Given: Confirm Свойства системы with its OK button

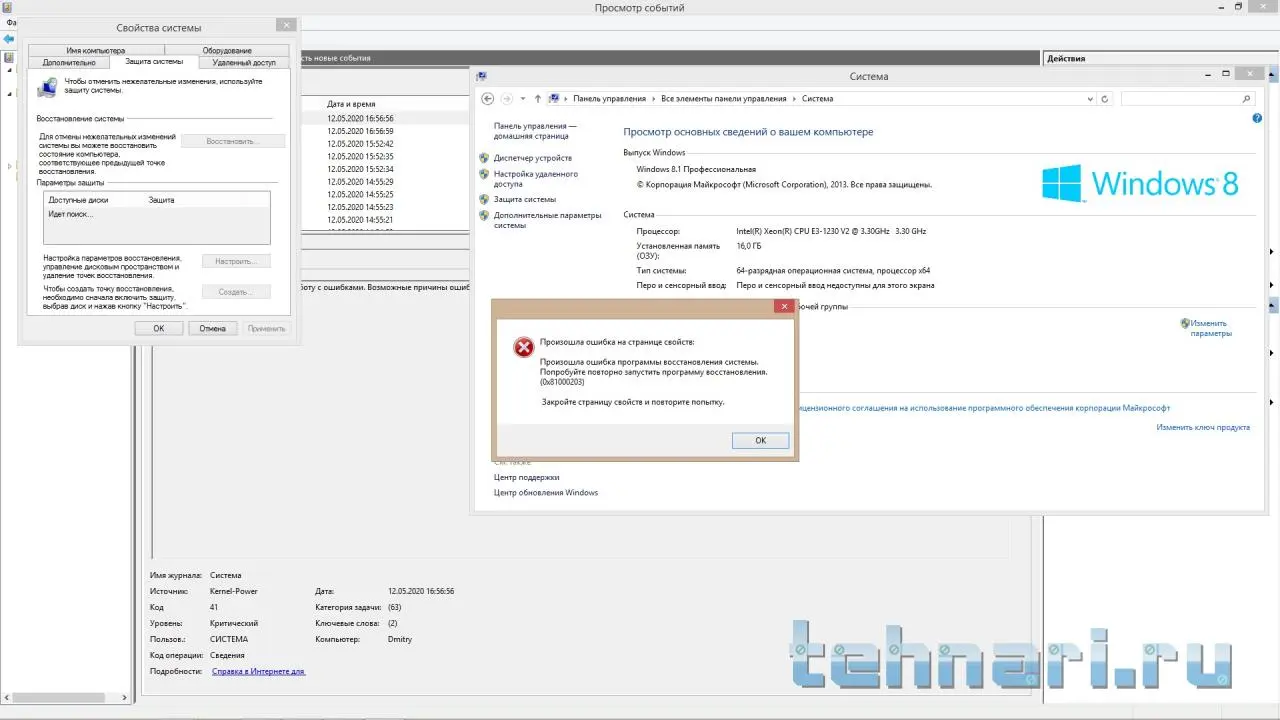Looking at the screenshot, I should click(x=158, y=328).
